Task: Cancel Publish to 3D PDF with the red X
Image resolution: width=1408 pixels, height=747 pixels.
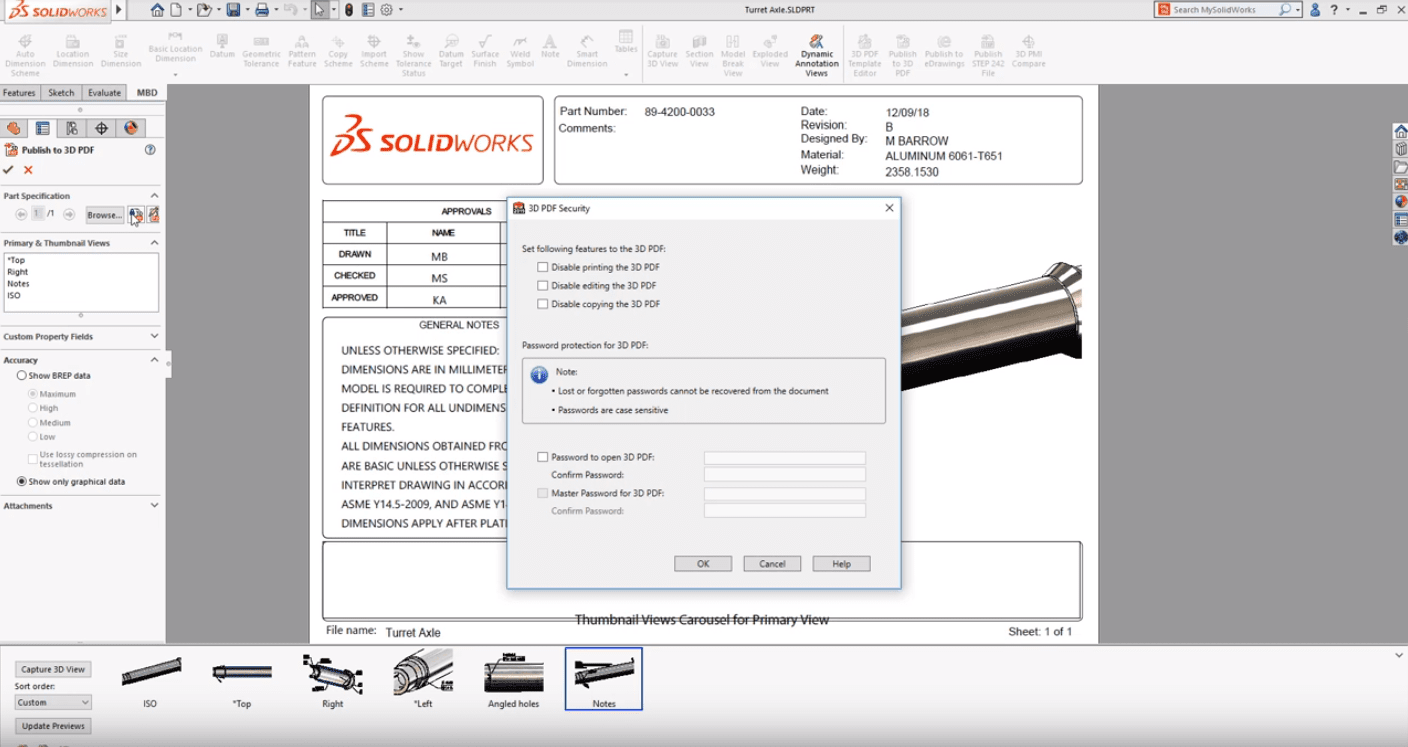Action: click(28, 170)
